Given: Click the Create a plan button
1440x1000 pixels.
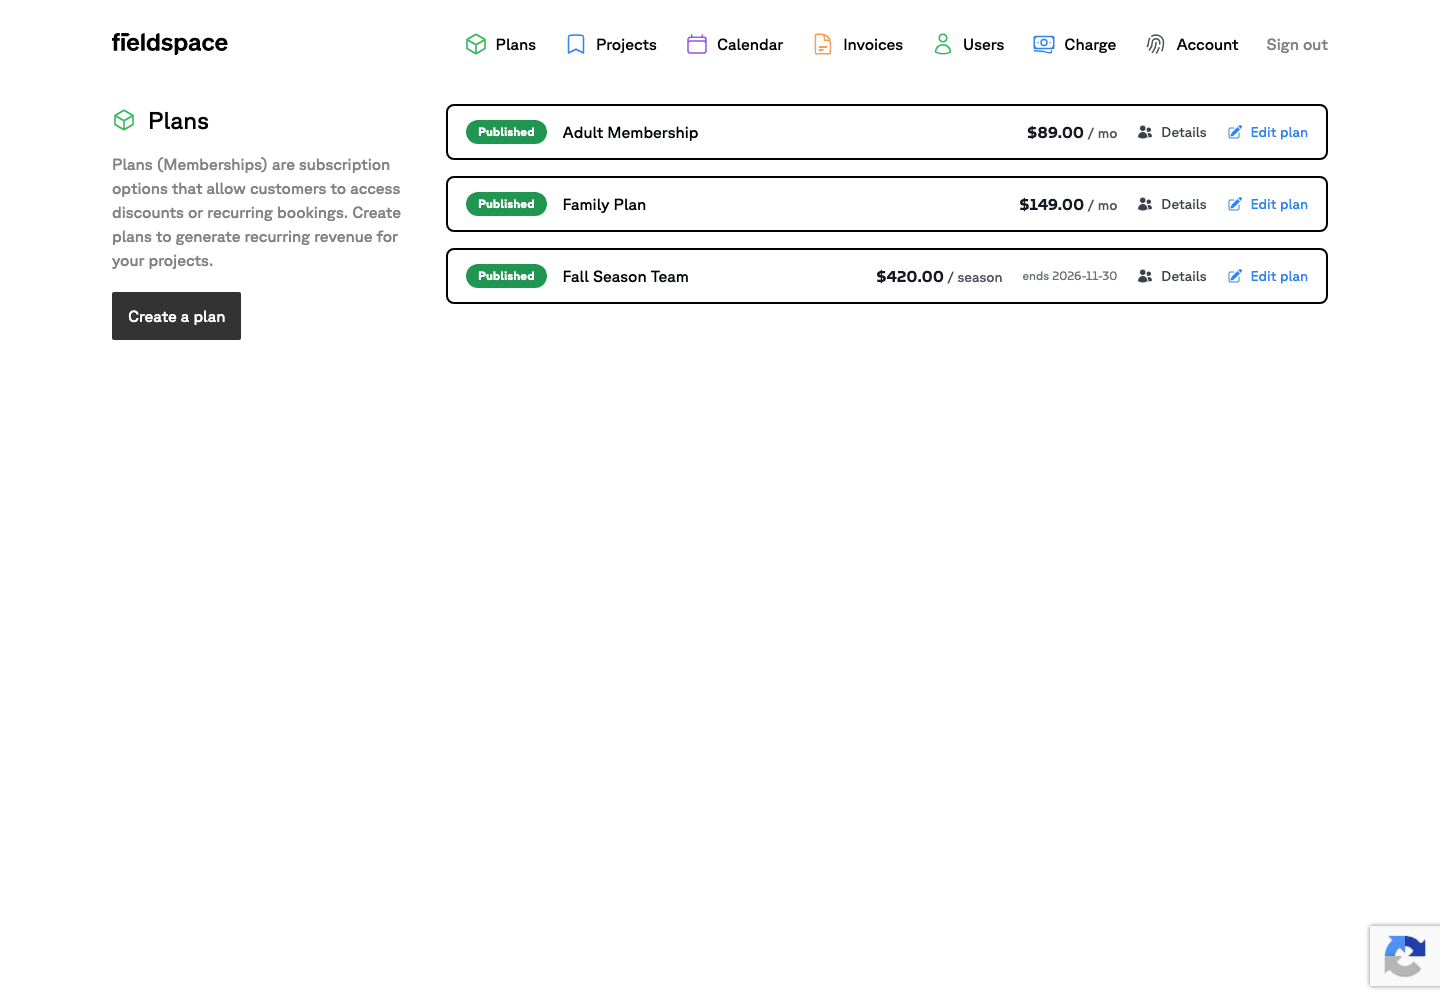Looking at the screenshot, I should click(x=176, y=316).
